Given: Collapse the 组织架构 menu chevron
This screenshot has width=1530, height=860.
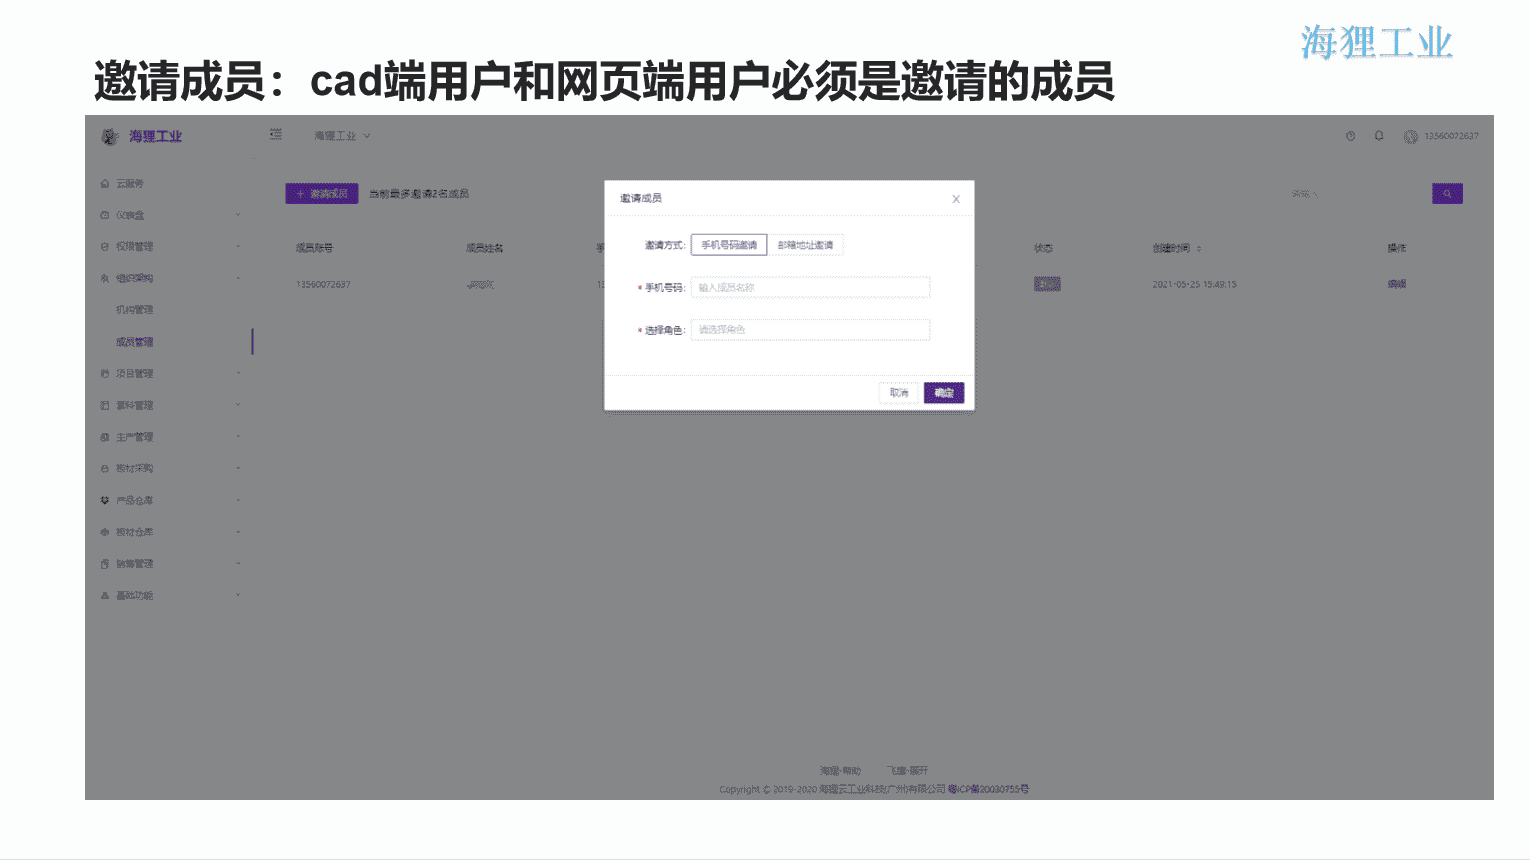Looking at the screenshot, I should (238, 278).
